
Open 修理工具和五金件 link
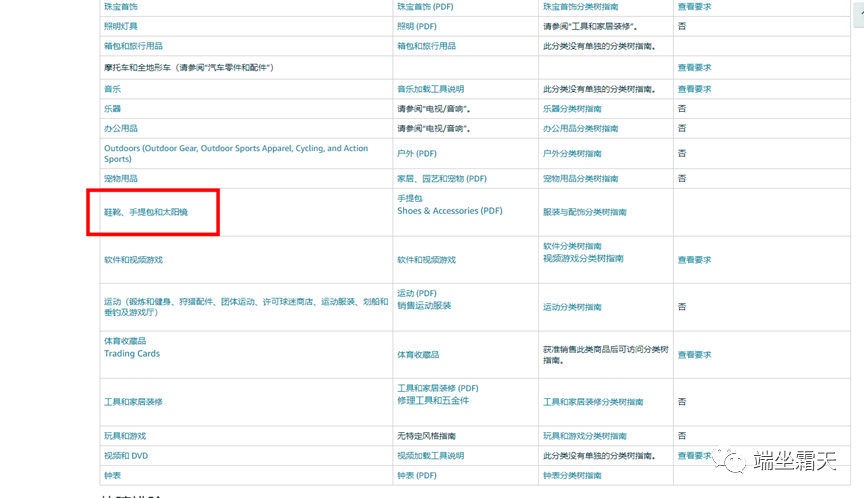[x=433, y=400]
